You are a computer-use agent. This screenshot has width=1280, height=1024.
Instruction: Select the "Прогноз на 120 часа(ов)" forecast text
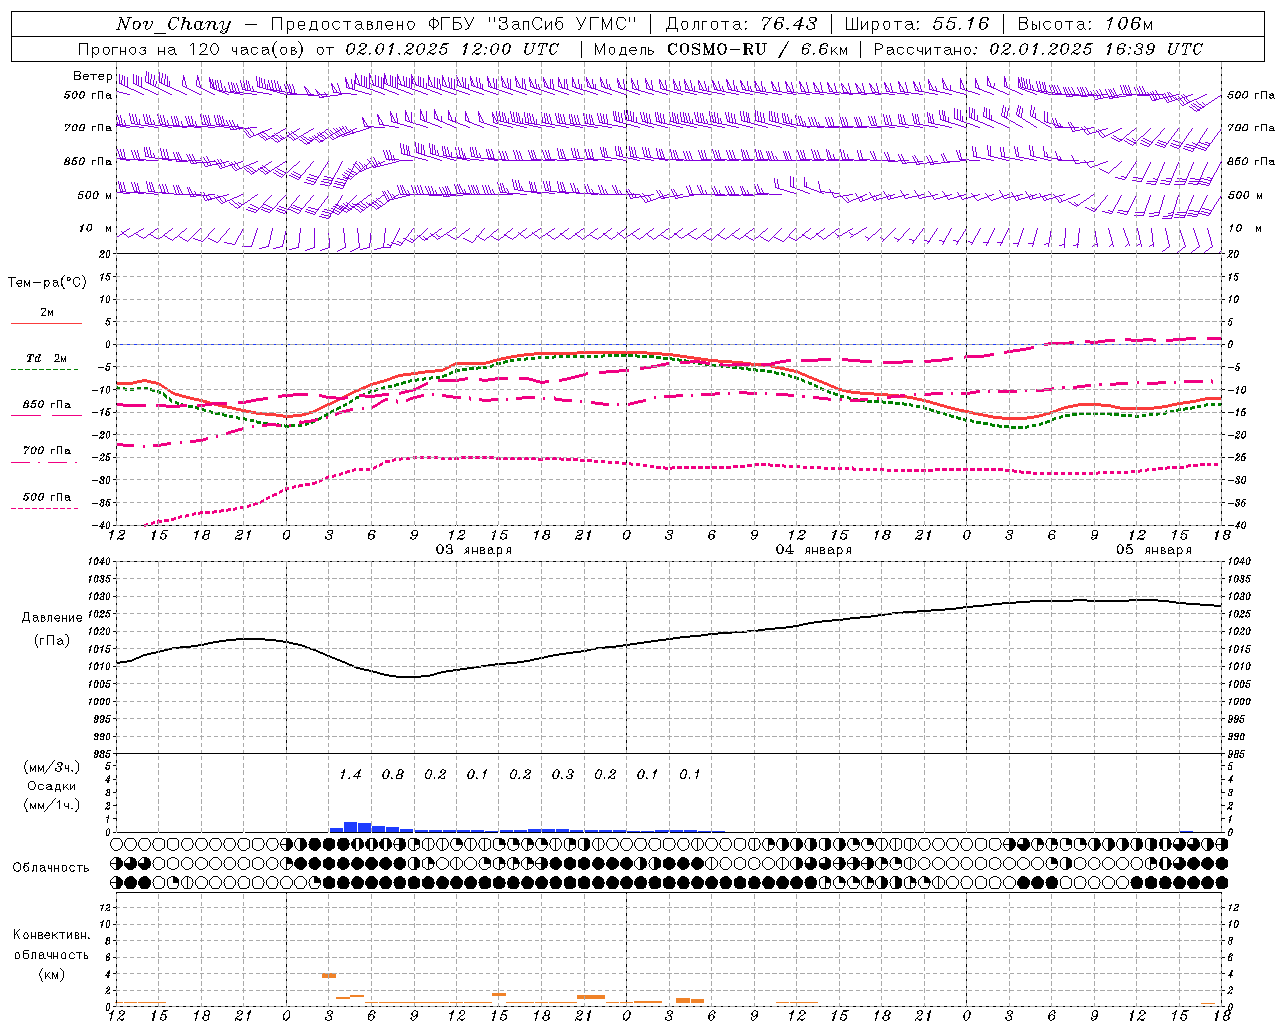[193, 49]
